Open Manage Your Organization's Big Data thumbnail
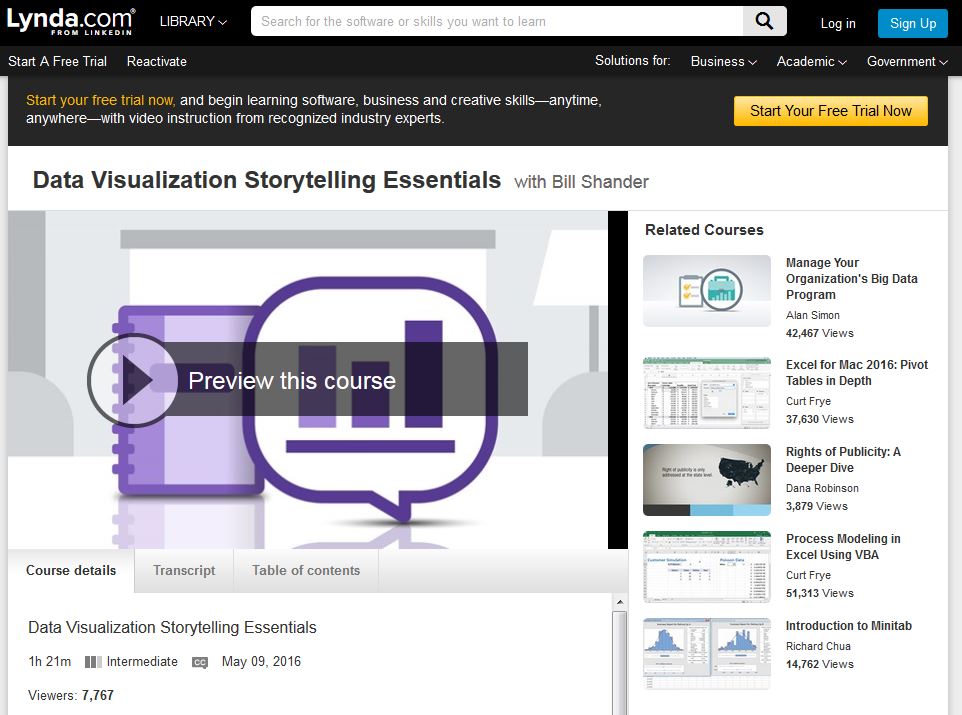Screen dimensions: 962x715 click(x=706, y=290)
